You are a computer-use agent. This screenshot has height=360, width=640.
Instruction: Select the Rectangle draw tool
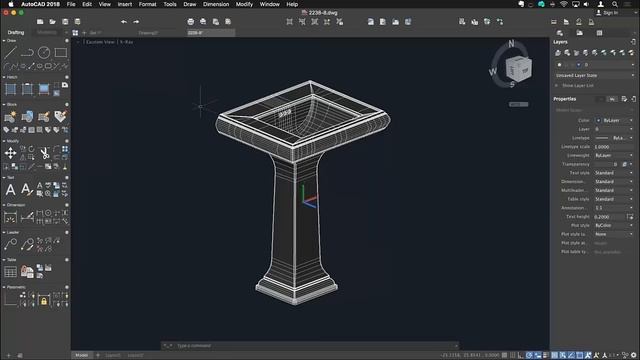pos(61,53)
